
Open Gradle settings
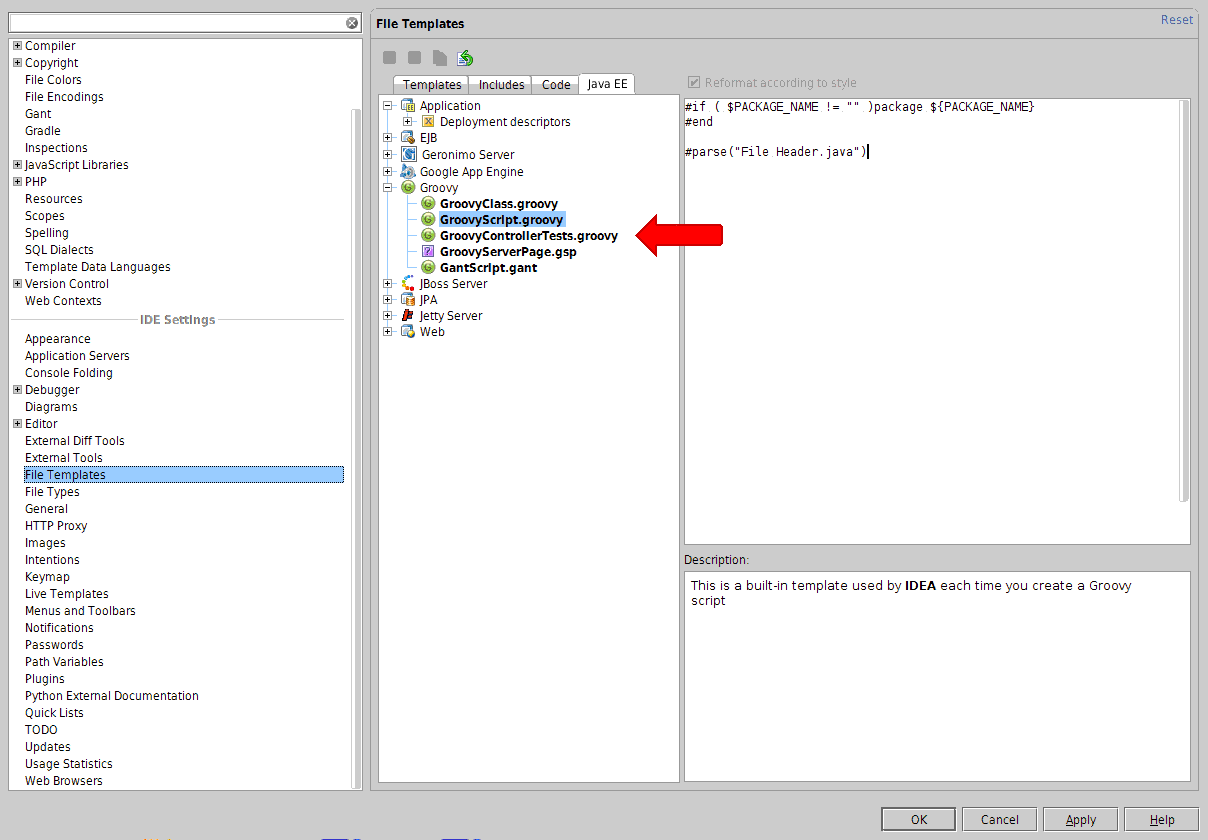tap(43, 131)
